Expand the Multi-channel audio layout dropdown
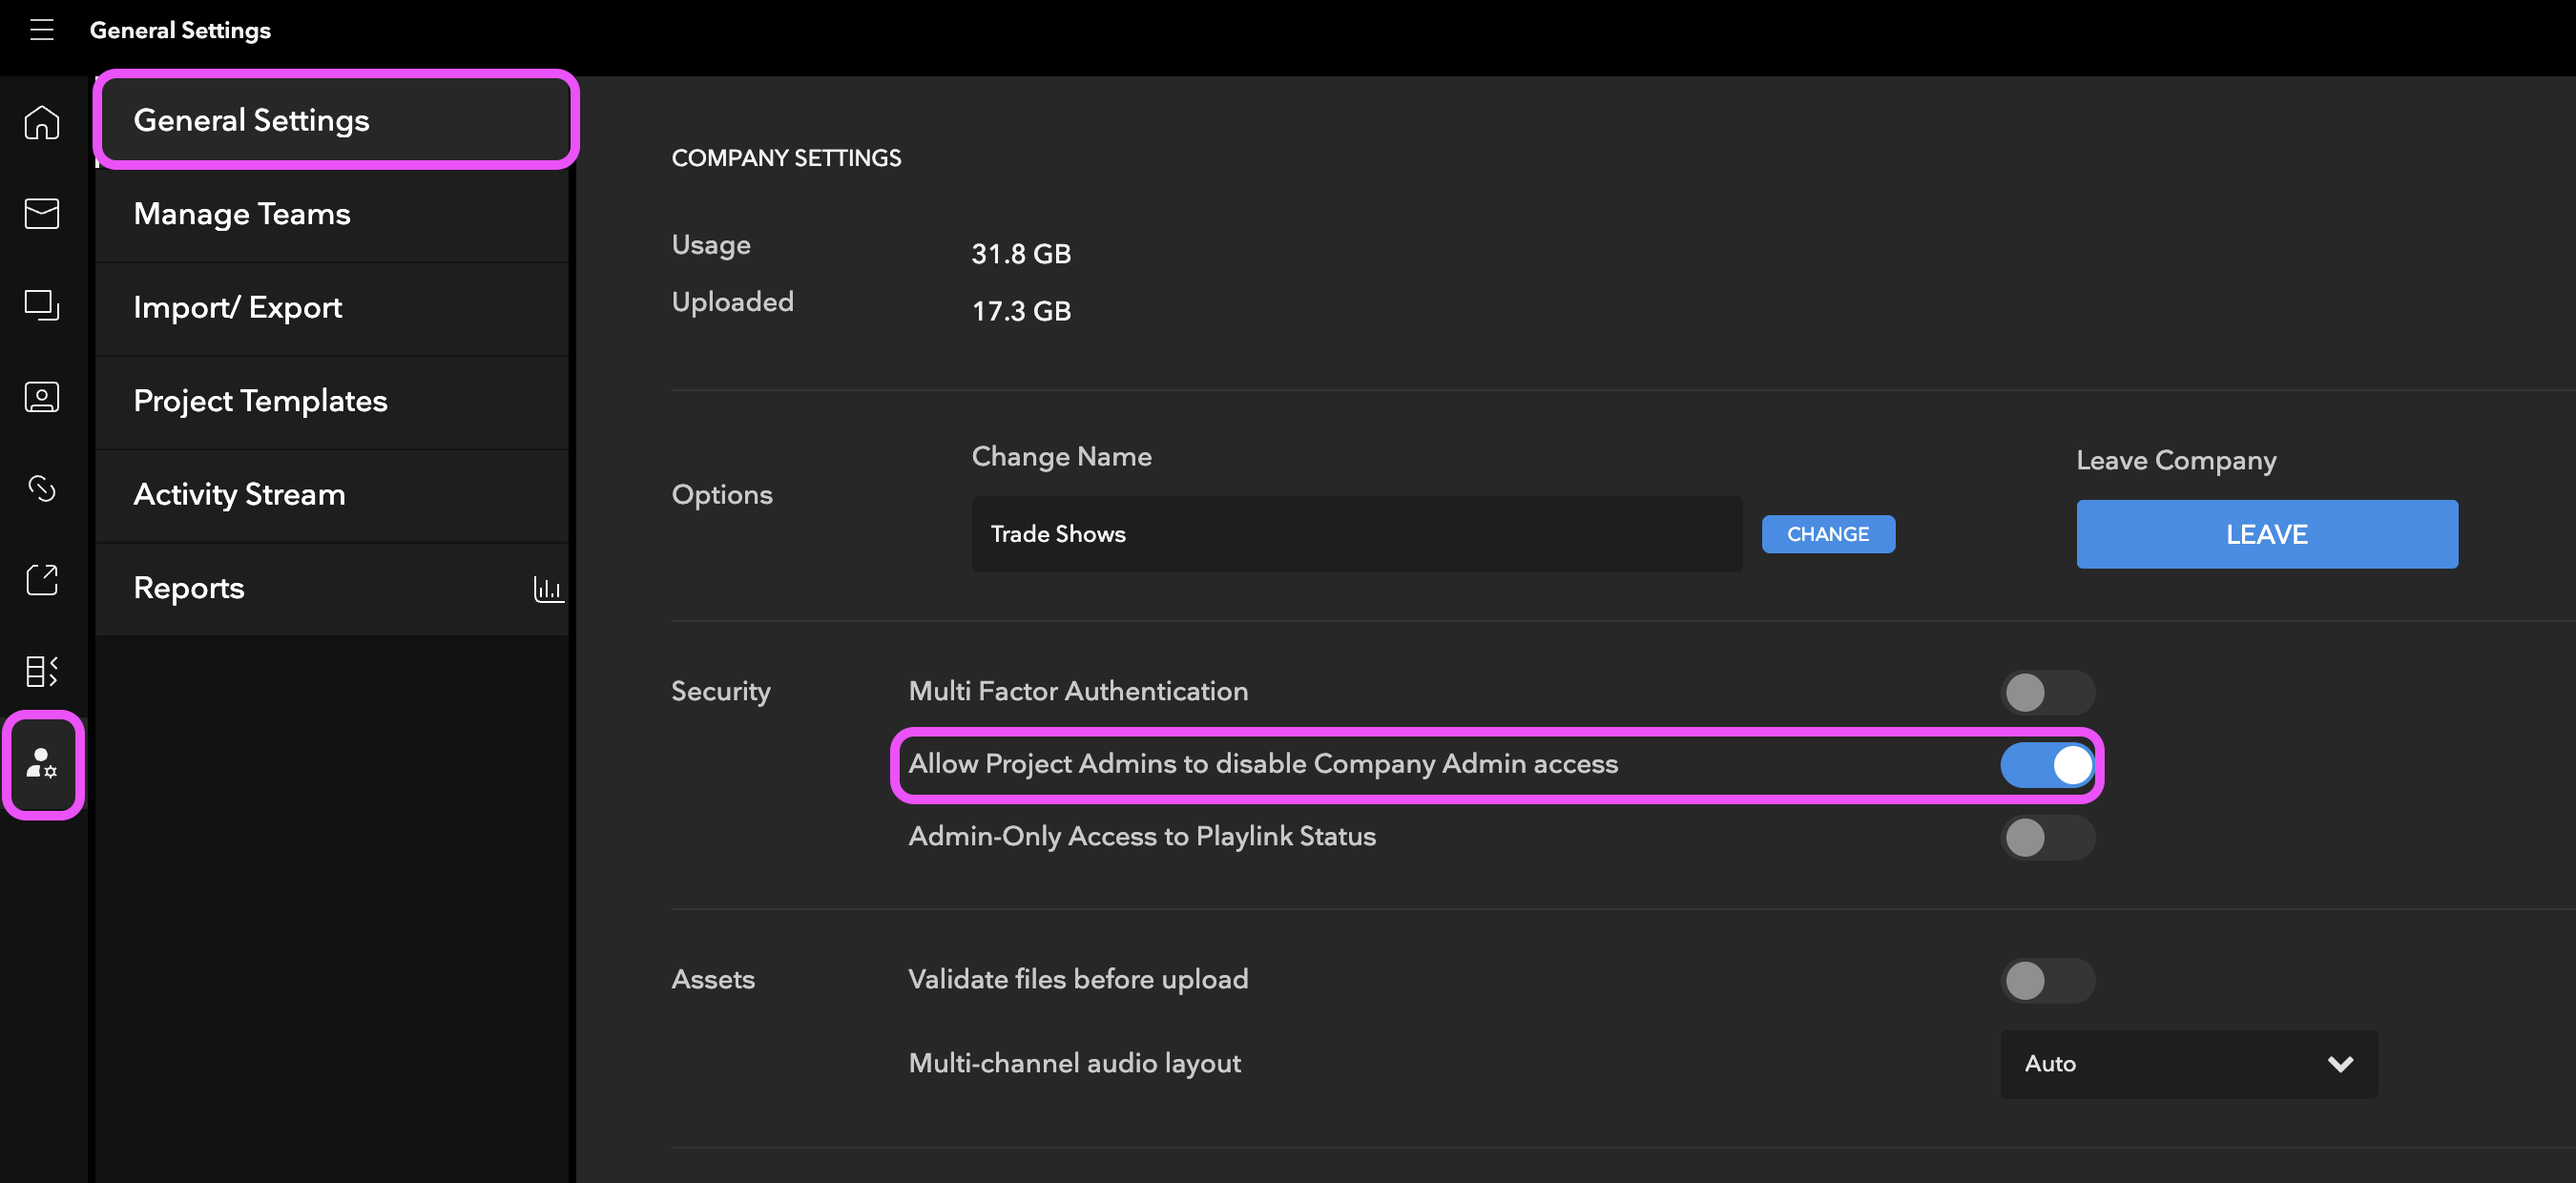2576x1183 pixels. click(2187, 1064)
